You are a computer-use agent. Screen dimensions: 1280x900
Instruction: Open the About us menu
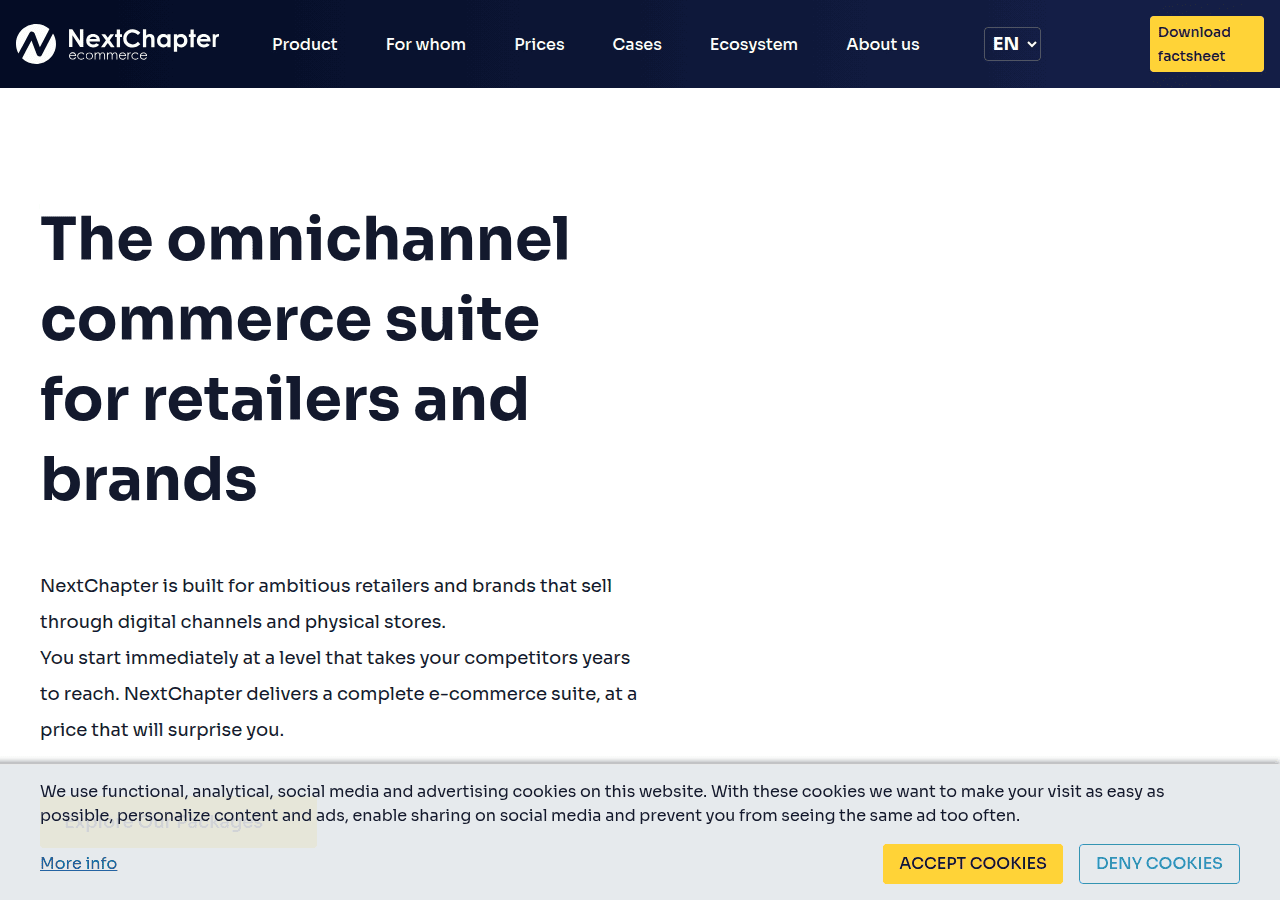point(883,44)
